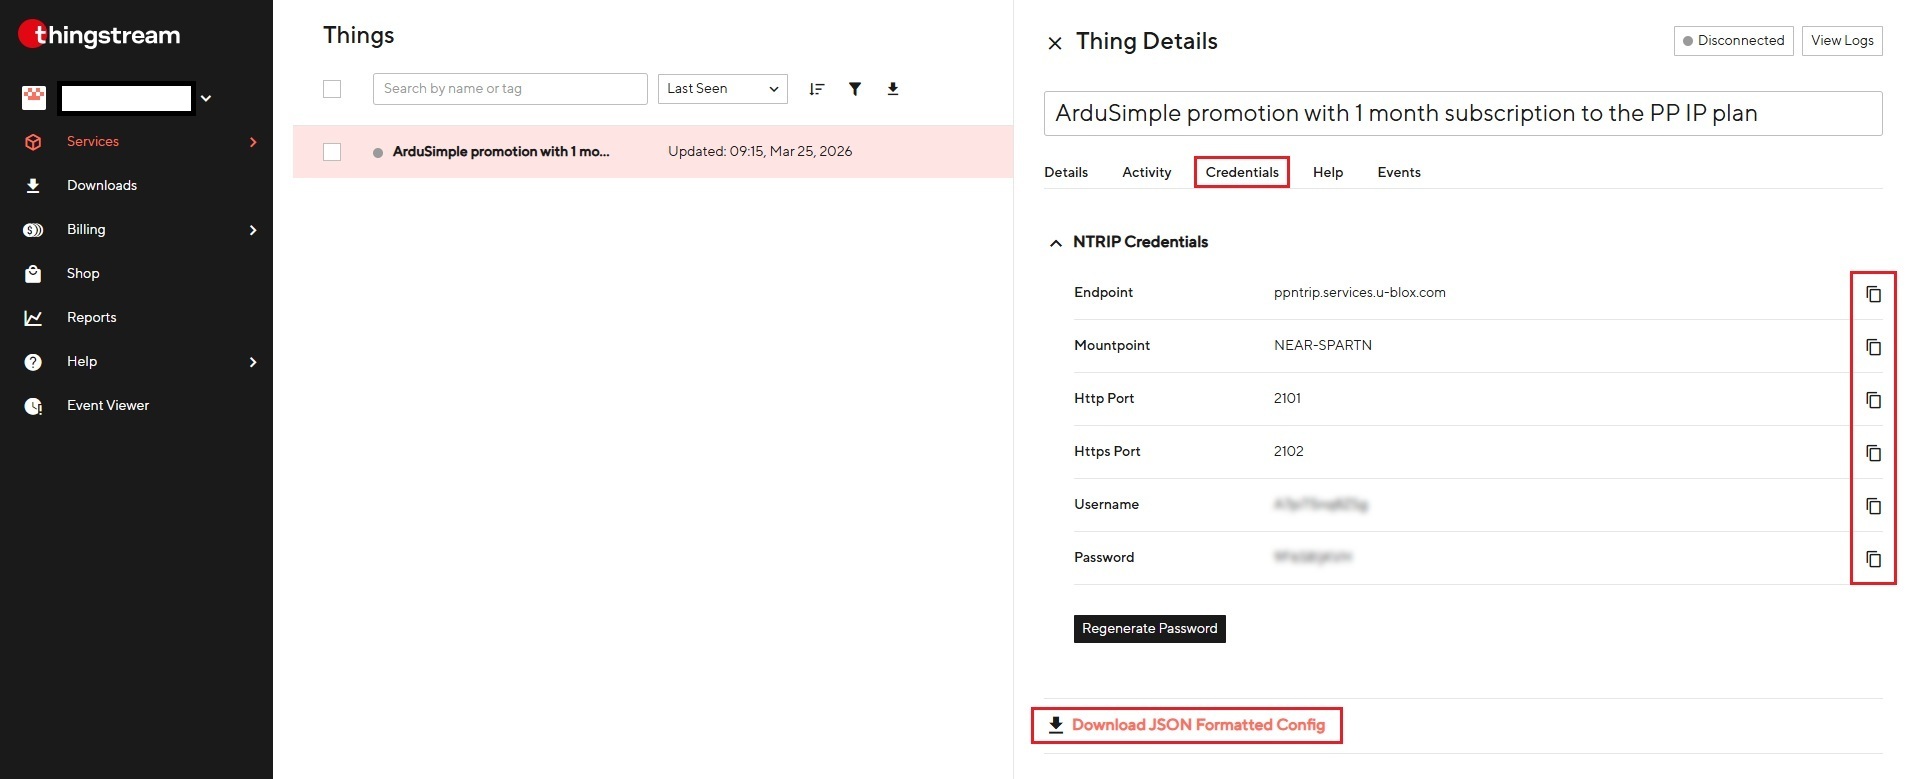Click Download JSON Formatted Config link

click(x=1197, y=725)
